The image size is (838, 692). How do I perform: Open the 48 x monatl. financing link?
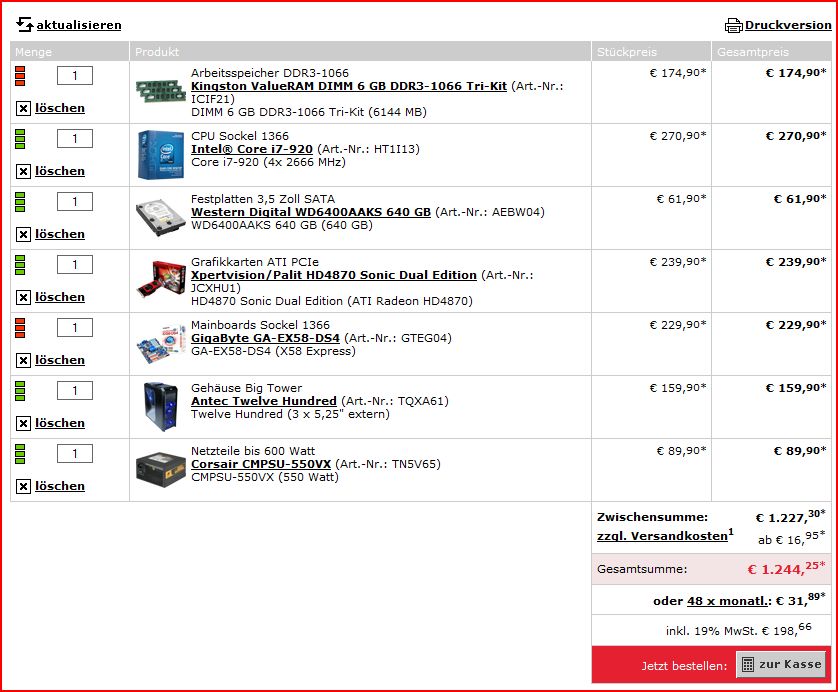click(727, 601)
